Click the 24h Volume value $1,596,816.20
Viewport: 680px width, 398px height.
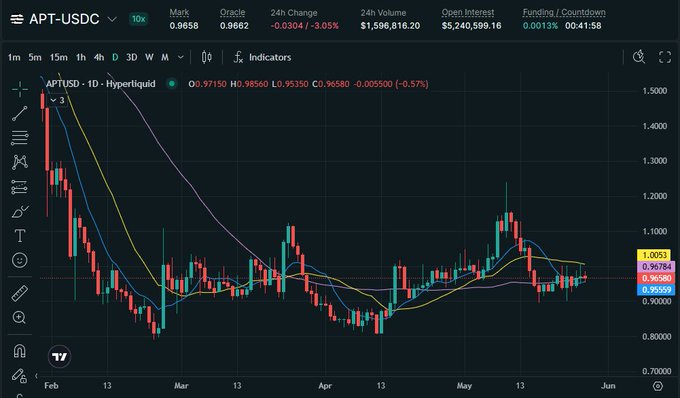(x=390, y=26)
